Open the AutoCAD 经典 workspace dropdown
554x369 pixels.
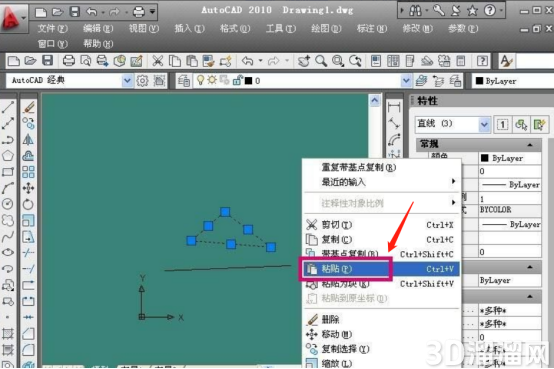coord(127,81)
